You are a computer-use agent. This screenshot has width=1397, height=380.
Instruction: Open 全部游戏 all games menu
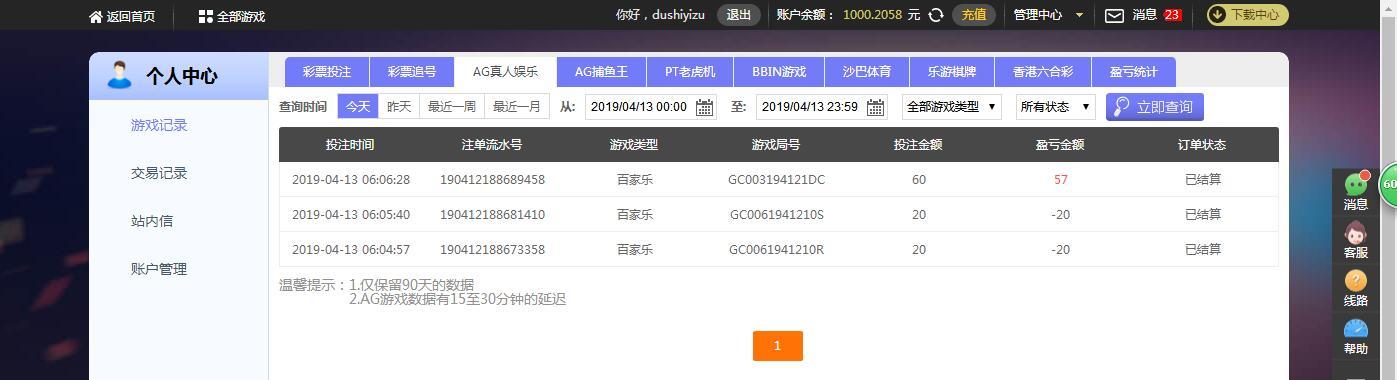point(231,16)
